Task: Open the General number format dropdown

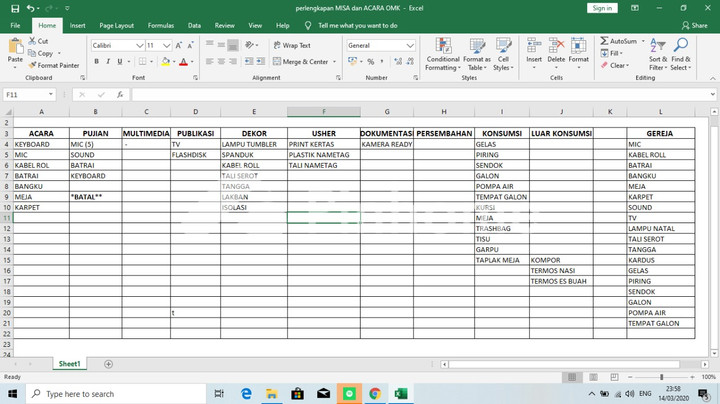Action: click(x=411, y=45)
